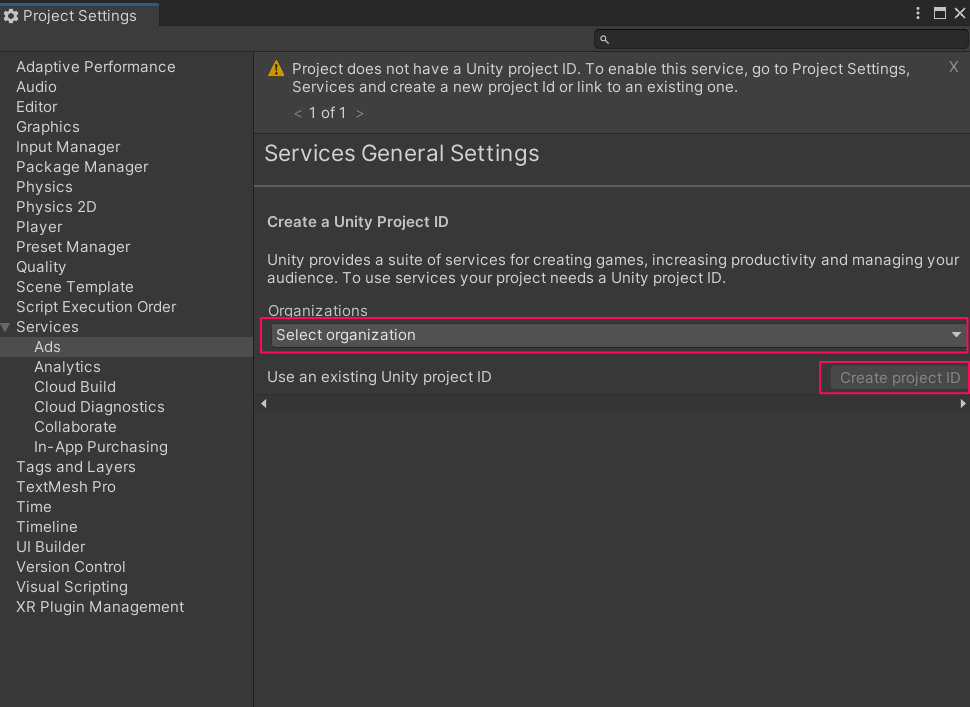This screenshot has width=970, height=707.
Task: Select Cloud Build settings
Action: tap(75, 387)
